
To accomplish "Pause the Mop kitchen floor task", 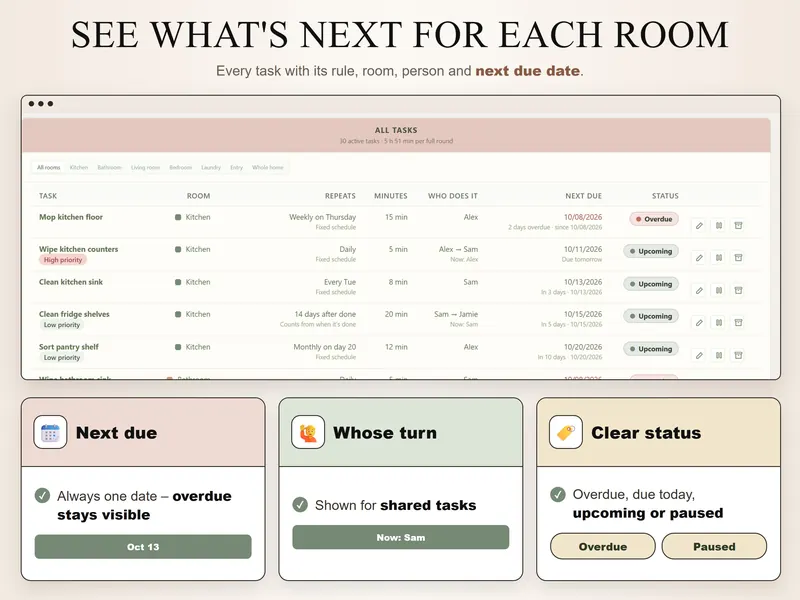I will coord(718,226).
